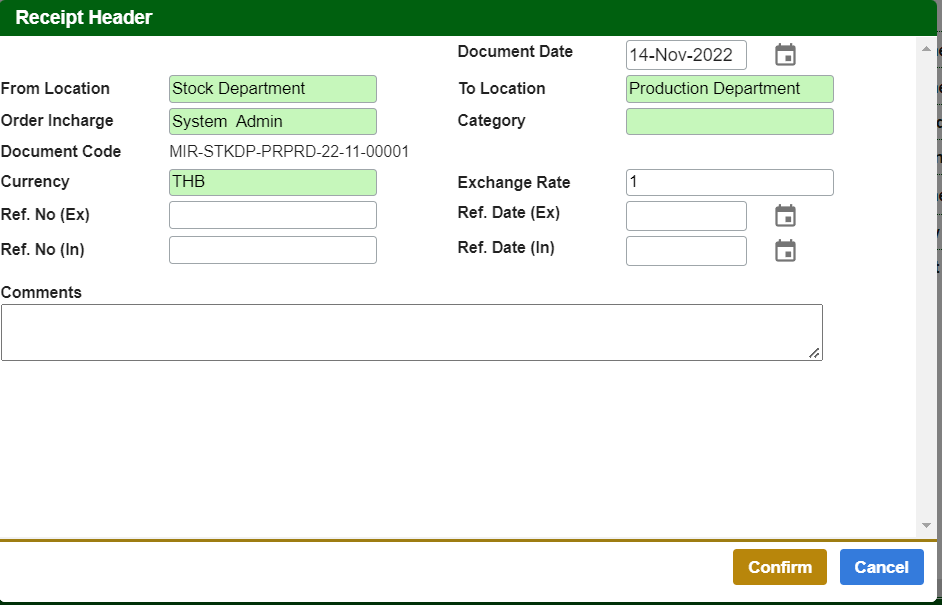Viewport: 942px width, 605px height.
Task: Click the scrollbar up arrow
Action: coord(927,48)
